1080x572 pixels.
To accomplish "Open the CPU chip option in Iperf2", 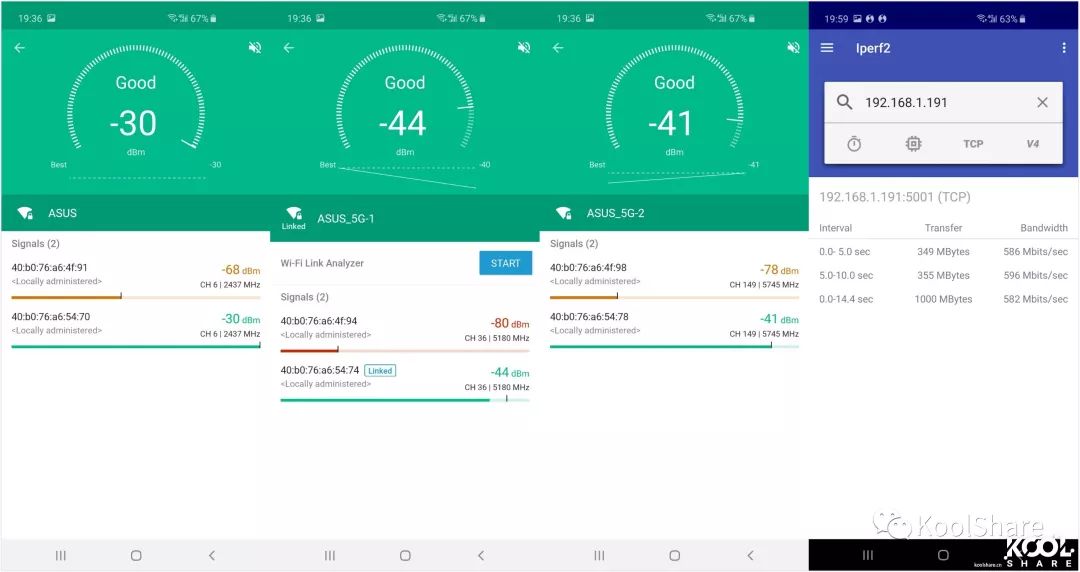I will (913, 144).
